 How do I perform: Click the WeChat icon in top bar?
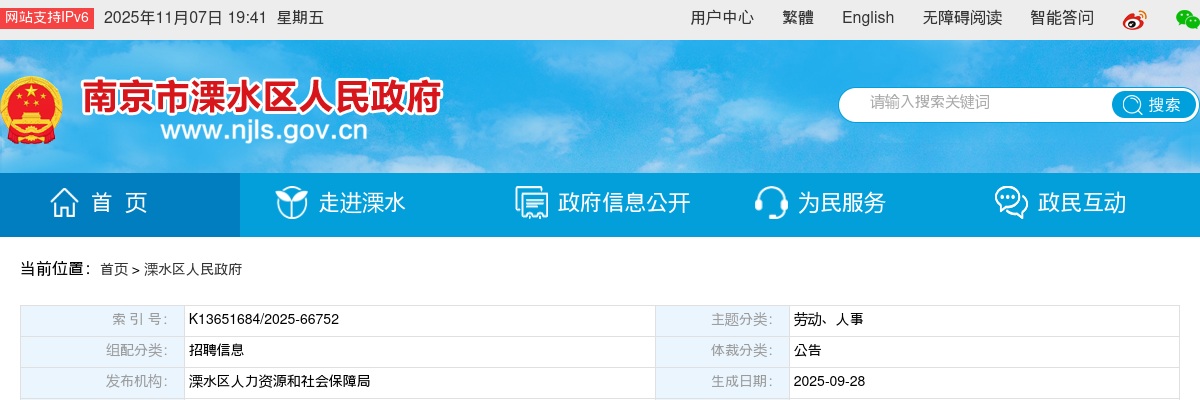point(1186,19)
